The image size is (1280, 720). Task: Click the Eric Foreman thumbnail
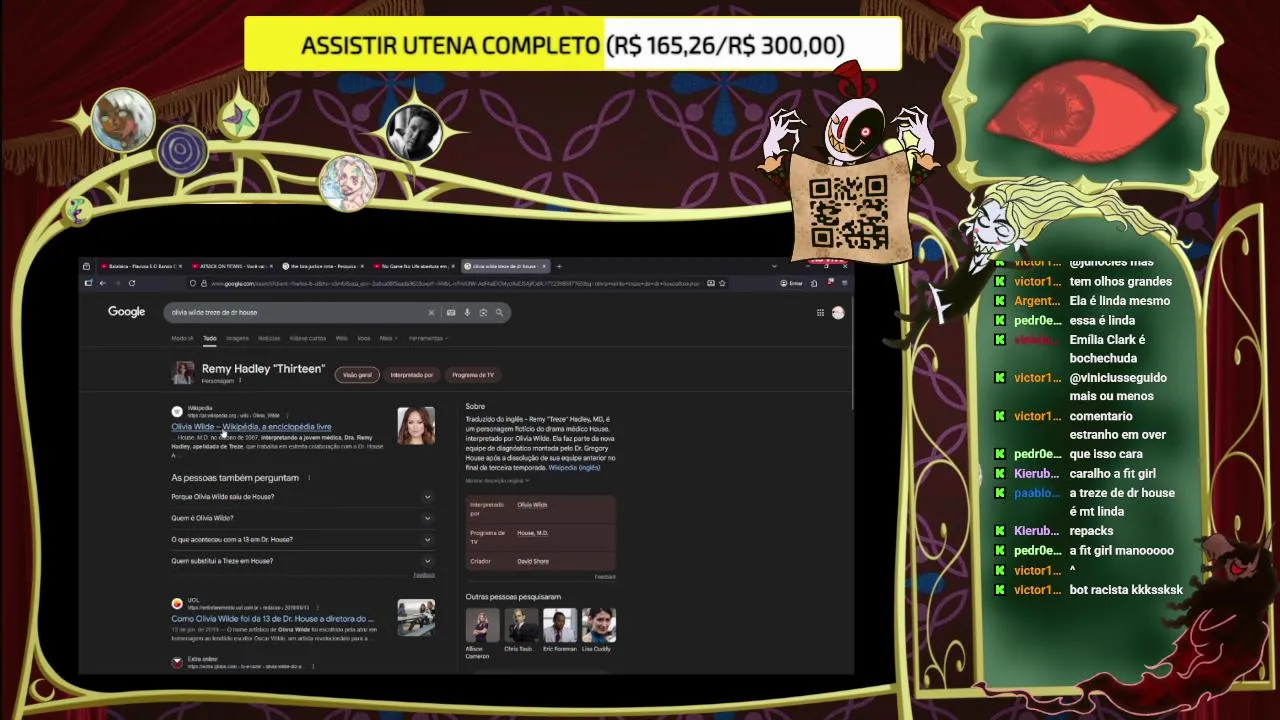point(560,625)
